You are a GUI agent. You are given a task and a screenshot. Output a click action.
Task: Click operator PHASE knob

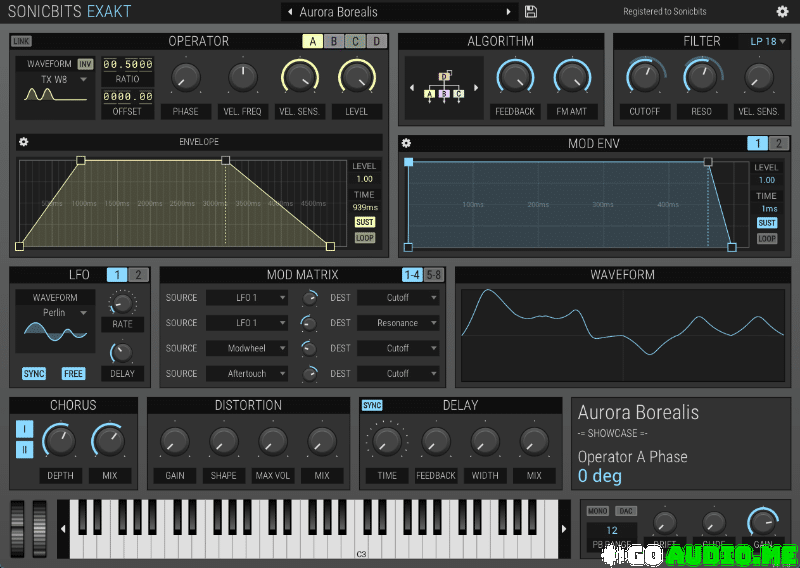186,78
